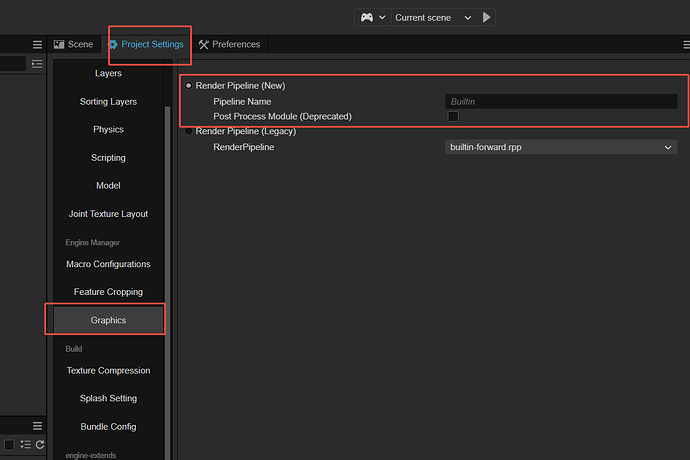Click the Pipeline Name input field
The image size is (690, 460).
(x=561, y=102)
